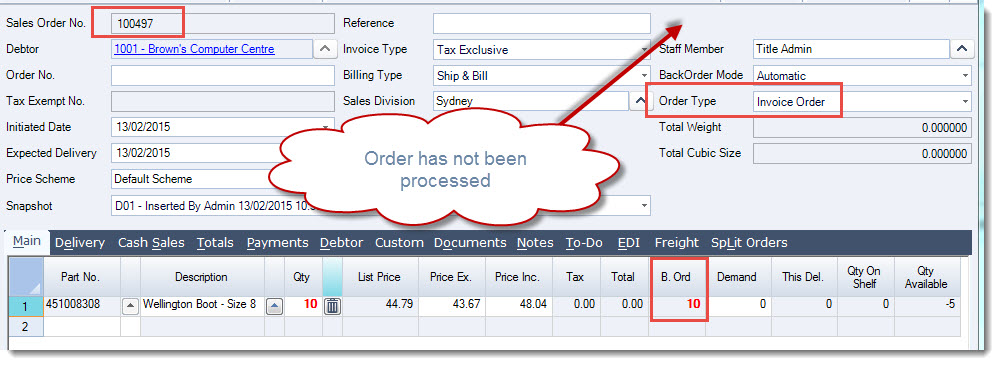Open the Billing Type dropdown

tap(645, 75)
